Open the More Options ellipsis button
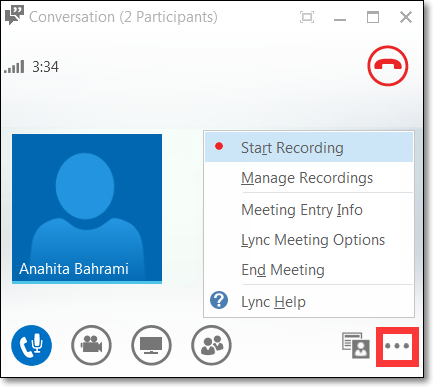The height and width of the screenshot is (387, 433). pos(397,346)
